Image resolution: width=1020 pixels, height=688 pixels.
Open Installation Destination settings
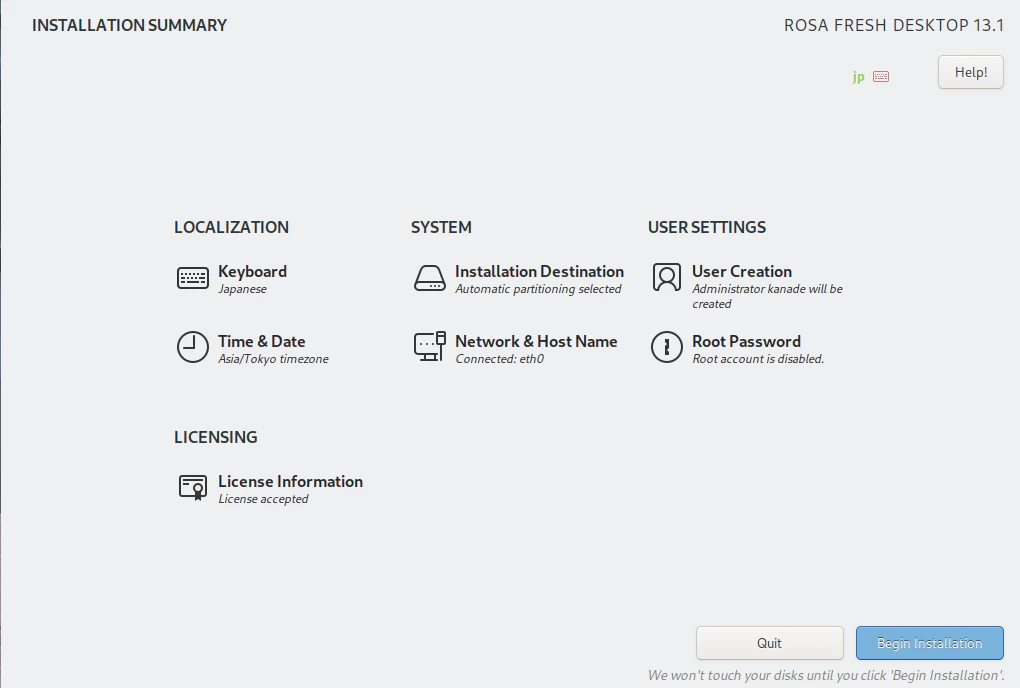coord(539,271)
